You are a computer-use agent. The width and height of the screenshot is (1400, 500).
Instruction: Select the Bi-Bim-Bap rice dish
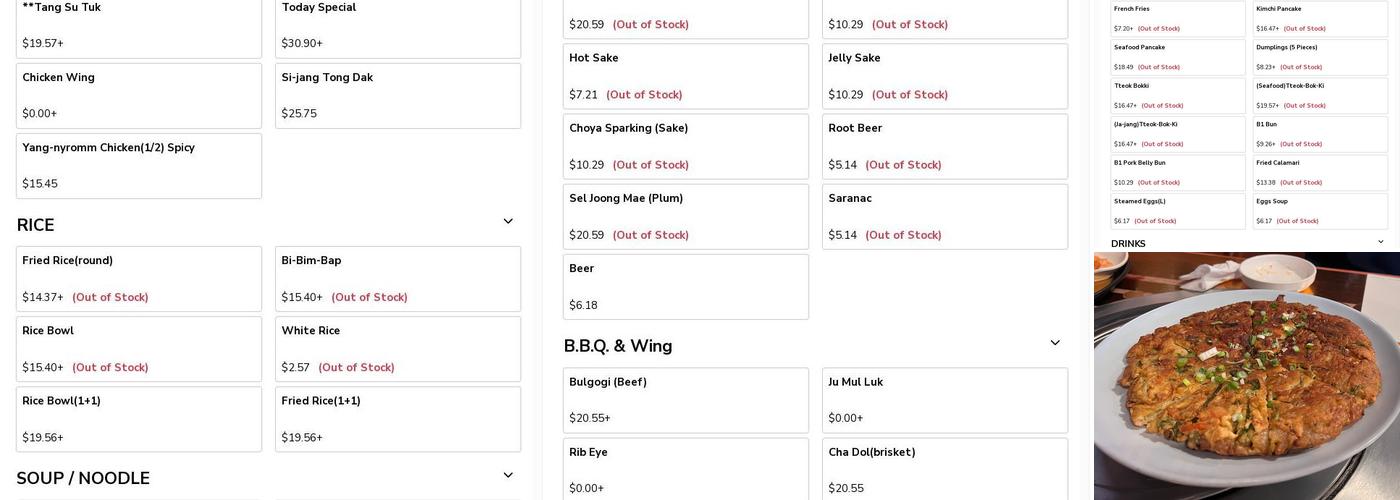[398, 279]
